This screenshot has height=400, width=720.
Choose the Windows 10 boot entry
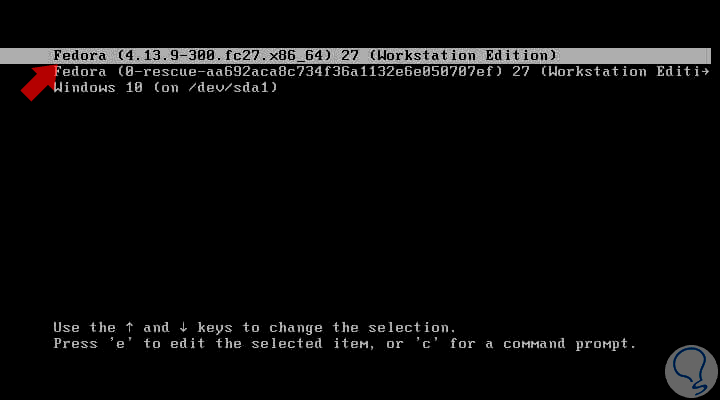[166, 87]
